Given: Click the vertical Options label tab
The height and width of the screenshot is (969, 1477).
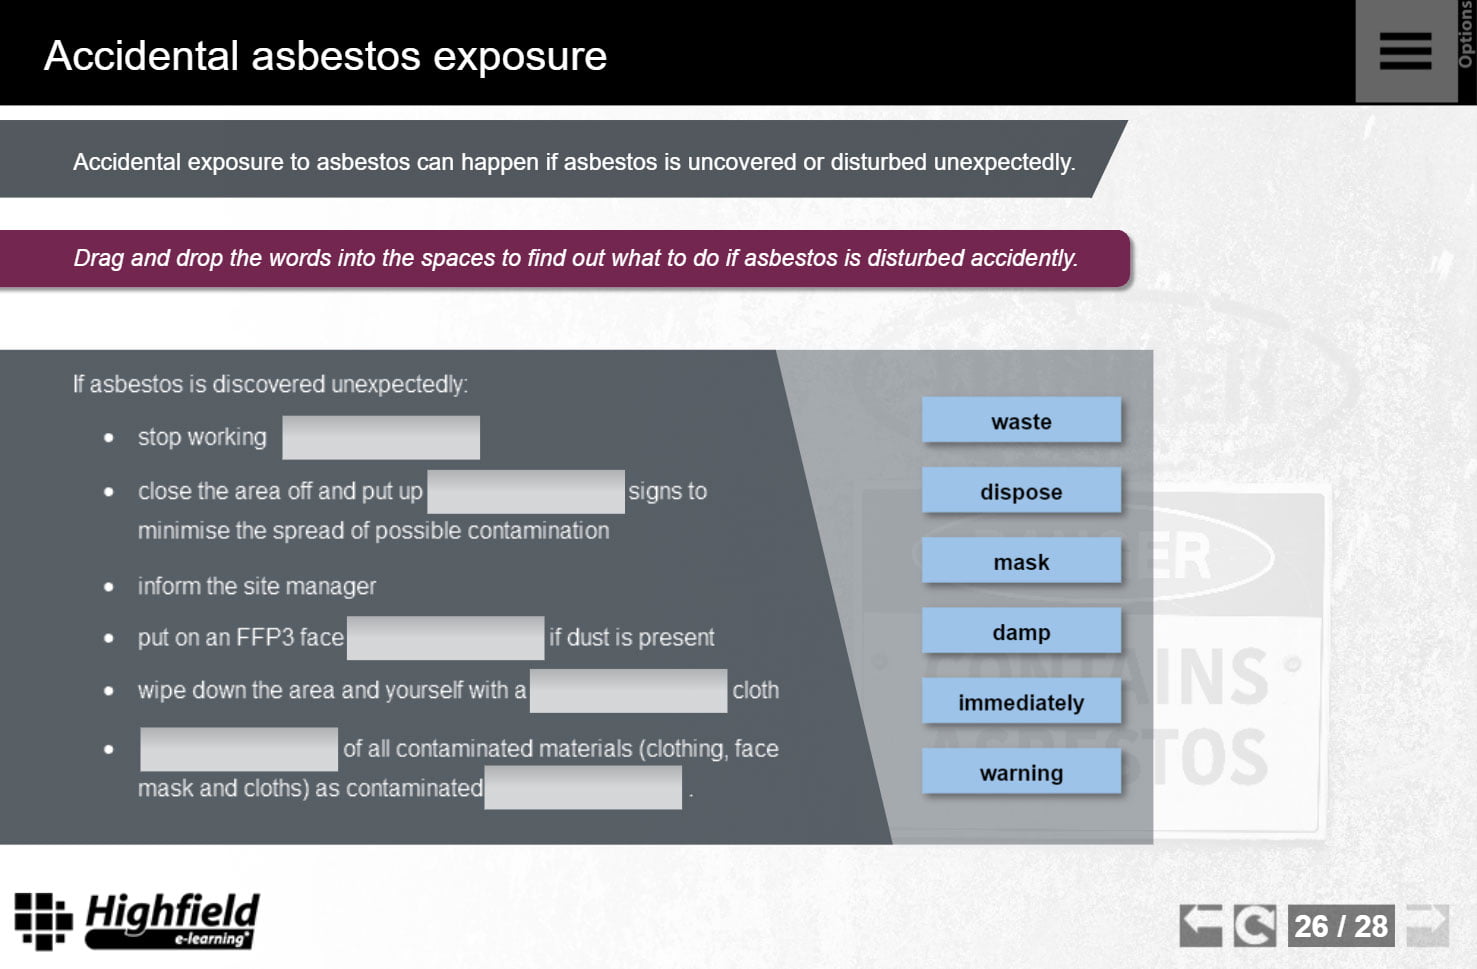Looking at the screenshot, I should pyautogui.click(x=1466, y=40).
